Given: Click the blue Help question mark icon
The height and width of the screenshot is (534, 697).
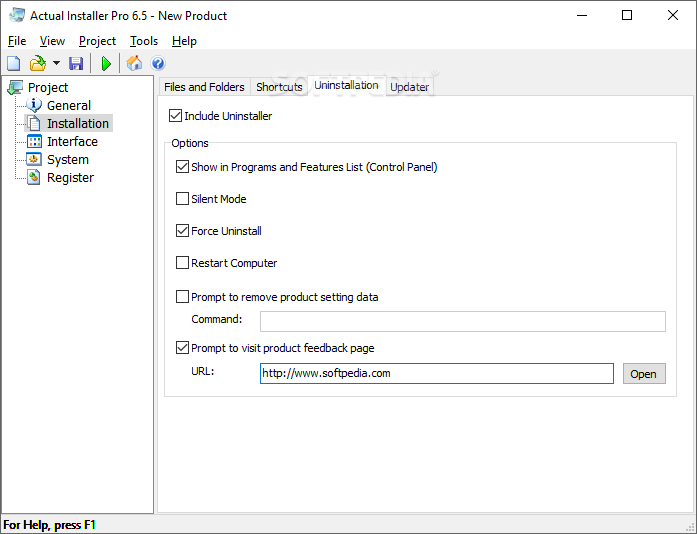Looking at the screenshot, I should coord(158,64).
